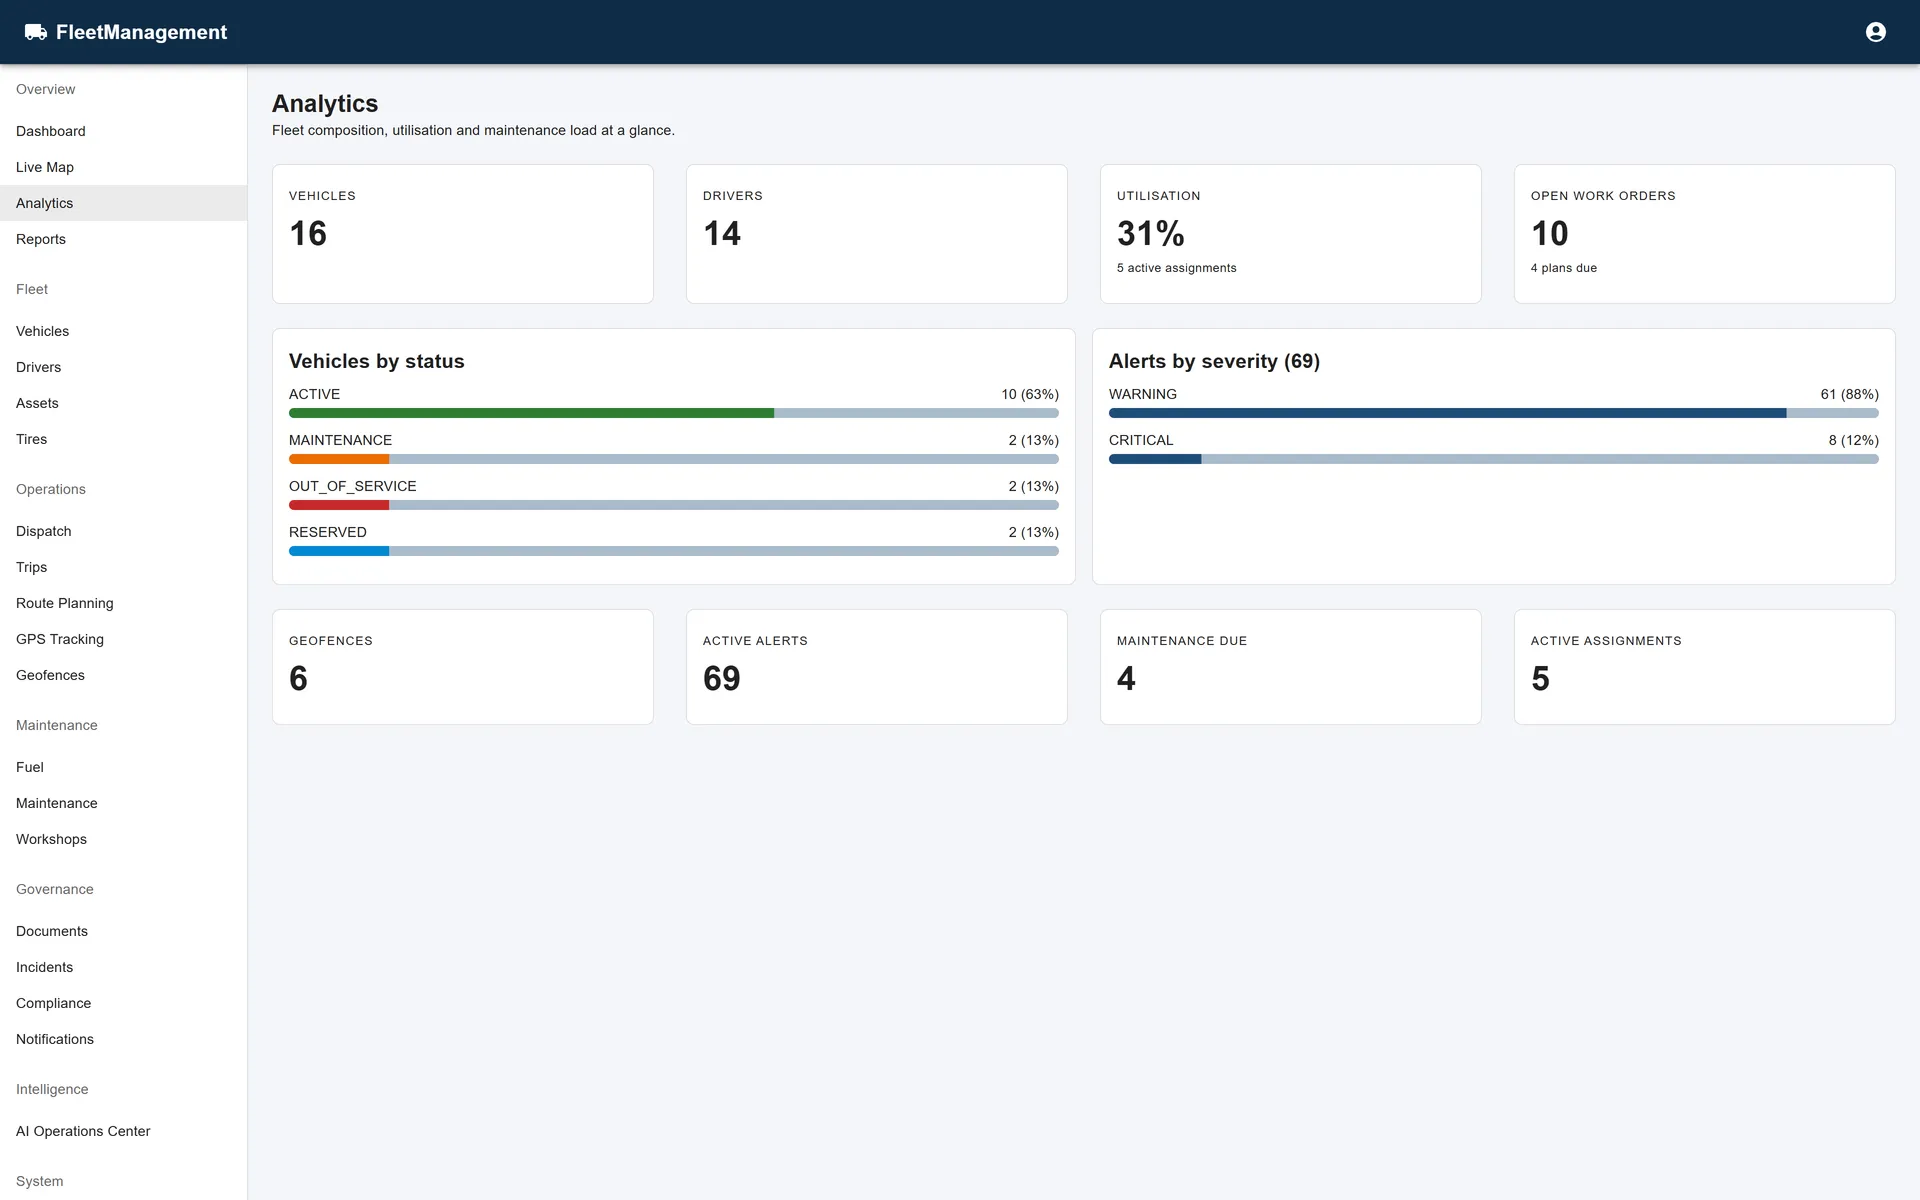
Task: Go to GPS Tracking
Action: coord(123,639)
